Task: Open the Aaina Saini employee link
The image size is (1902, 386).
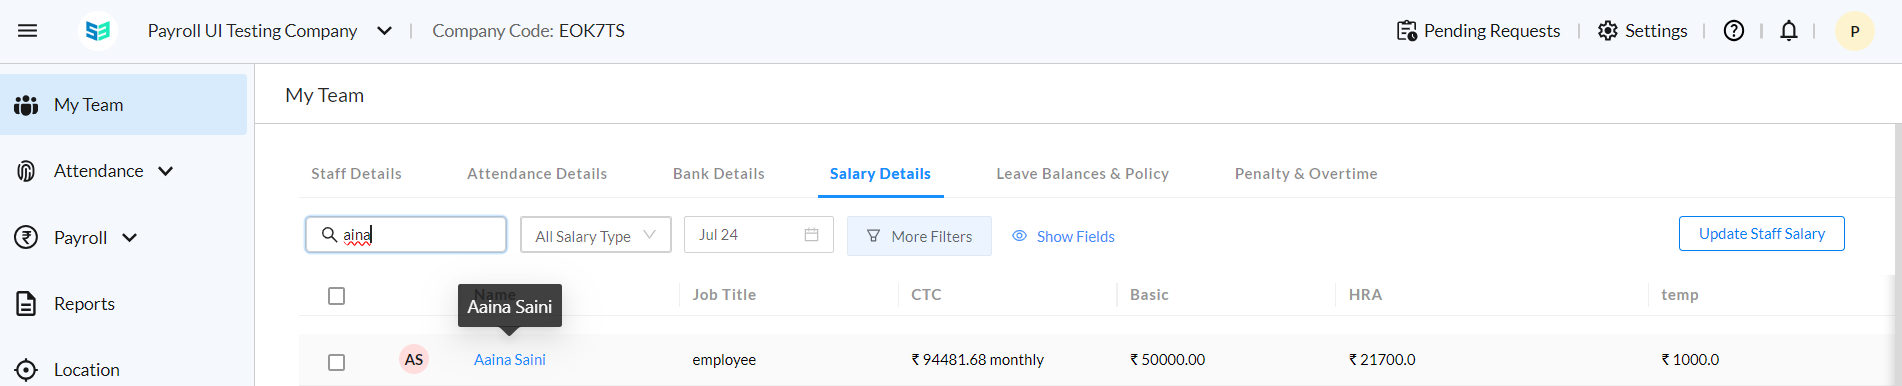Action: point(510,360)
